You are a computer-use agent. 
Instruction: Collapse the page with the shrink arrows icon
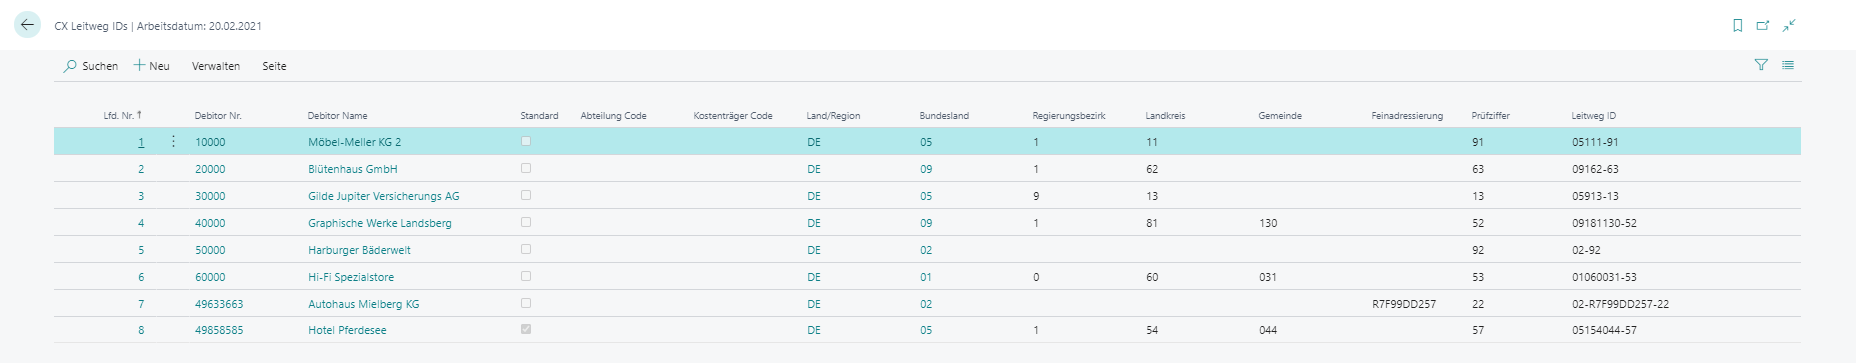[1789, 26]
